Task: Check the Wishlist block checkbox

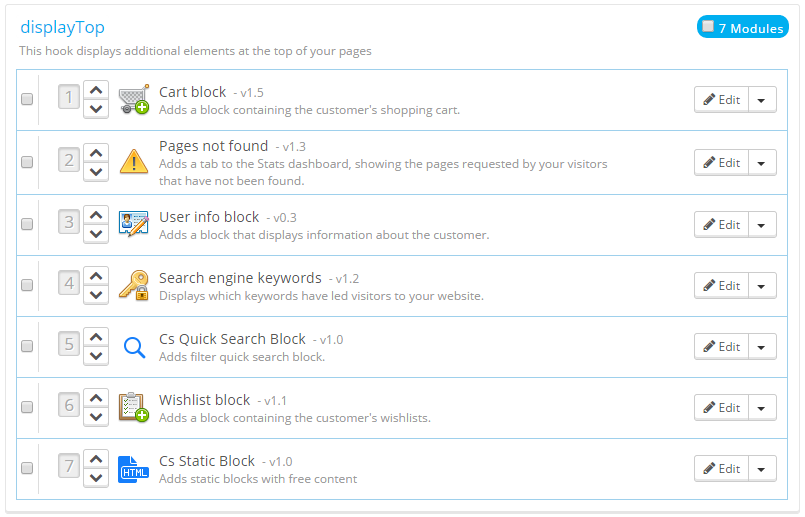Action: coord(27,407)
